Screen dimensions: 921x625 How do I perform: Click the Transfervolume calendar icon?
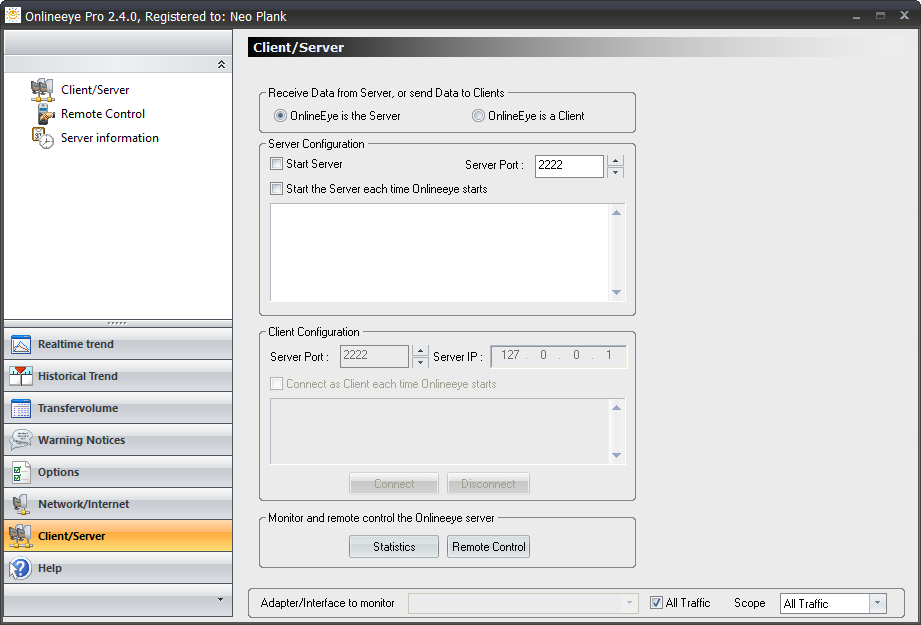click(21, 408)
